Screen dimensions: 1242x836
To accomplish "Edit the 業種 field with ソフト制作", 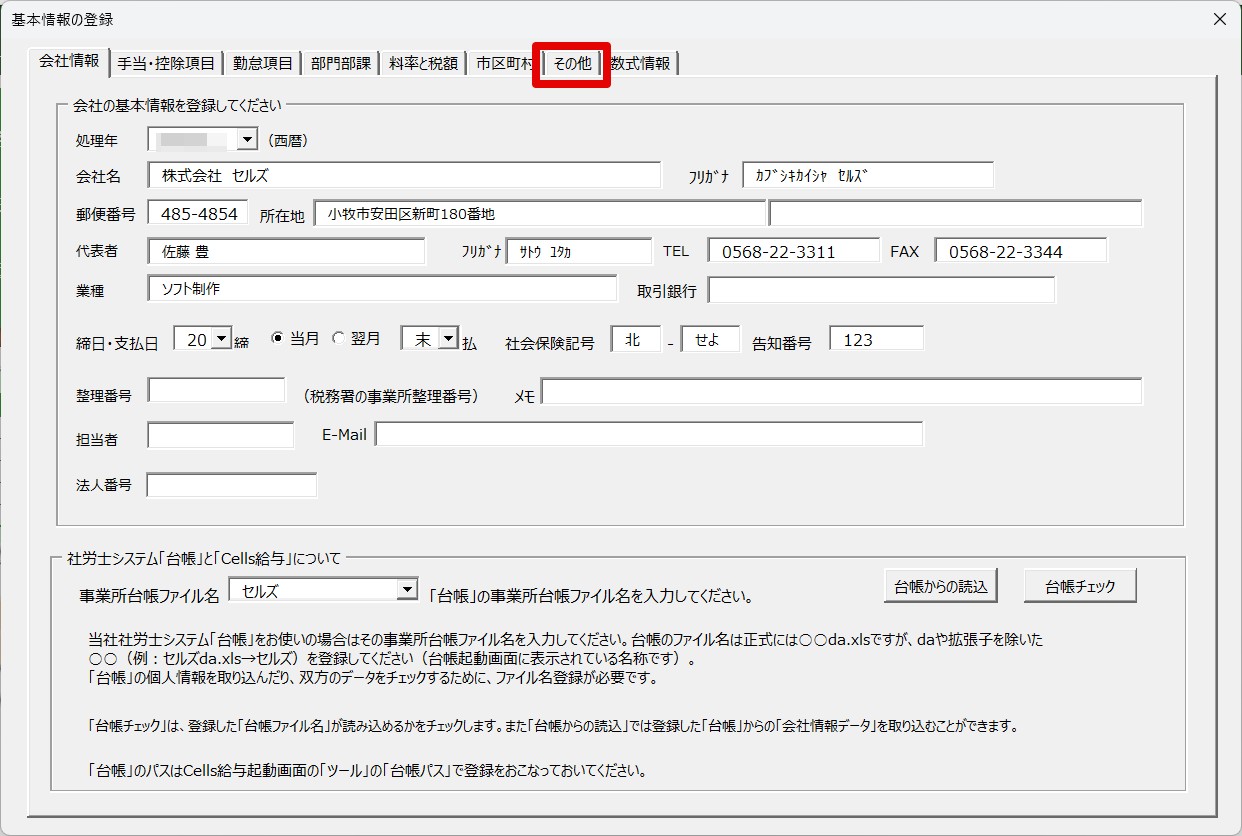I will pos(382,289).
